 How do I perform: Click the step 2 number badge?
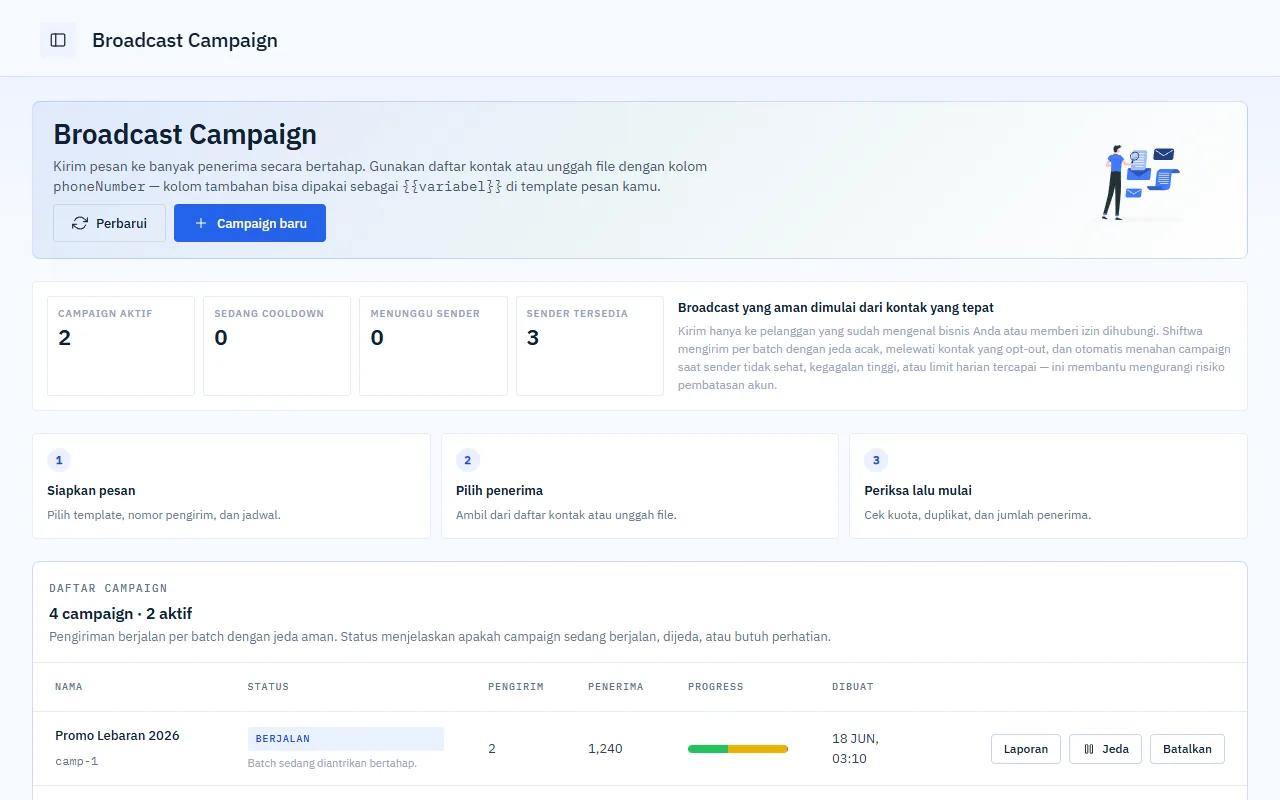point(468,460)
